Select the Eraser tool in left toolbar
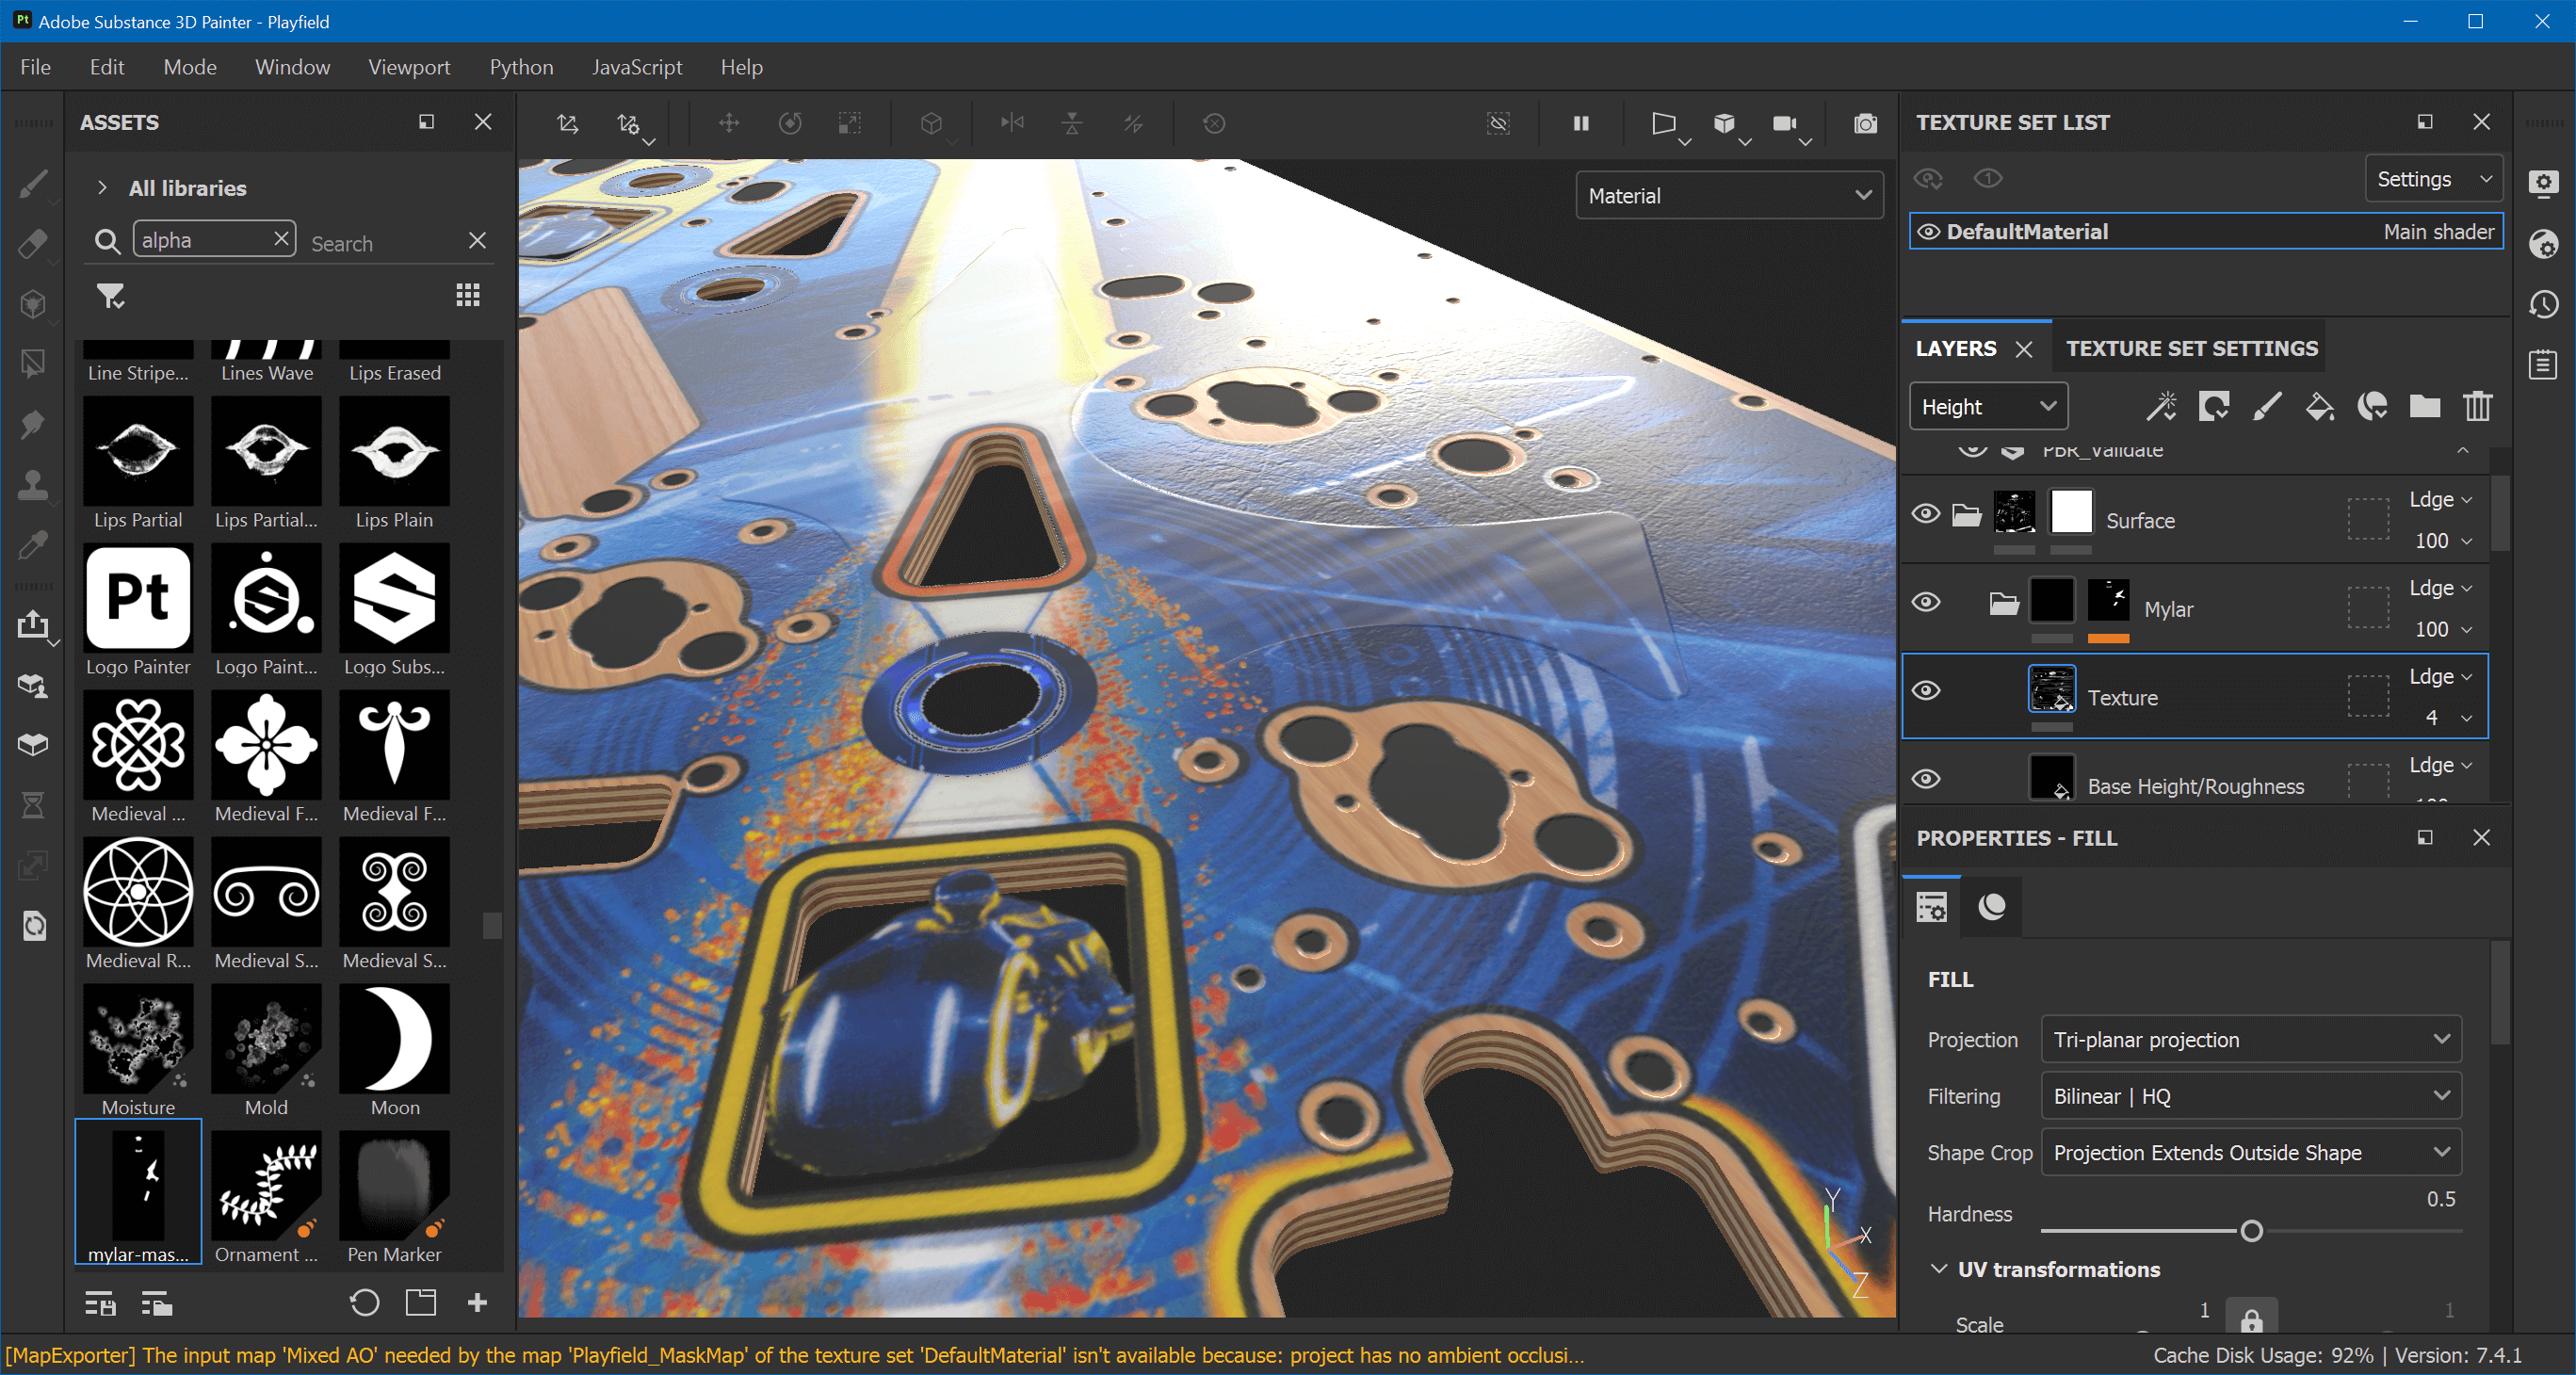 (33, 244)
